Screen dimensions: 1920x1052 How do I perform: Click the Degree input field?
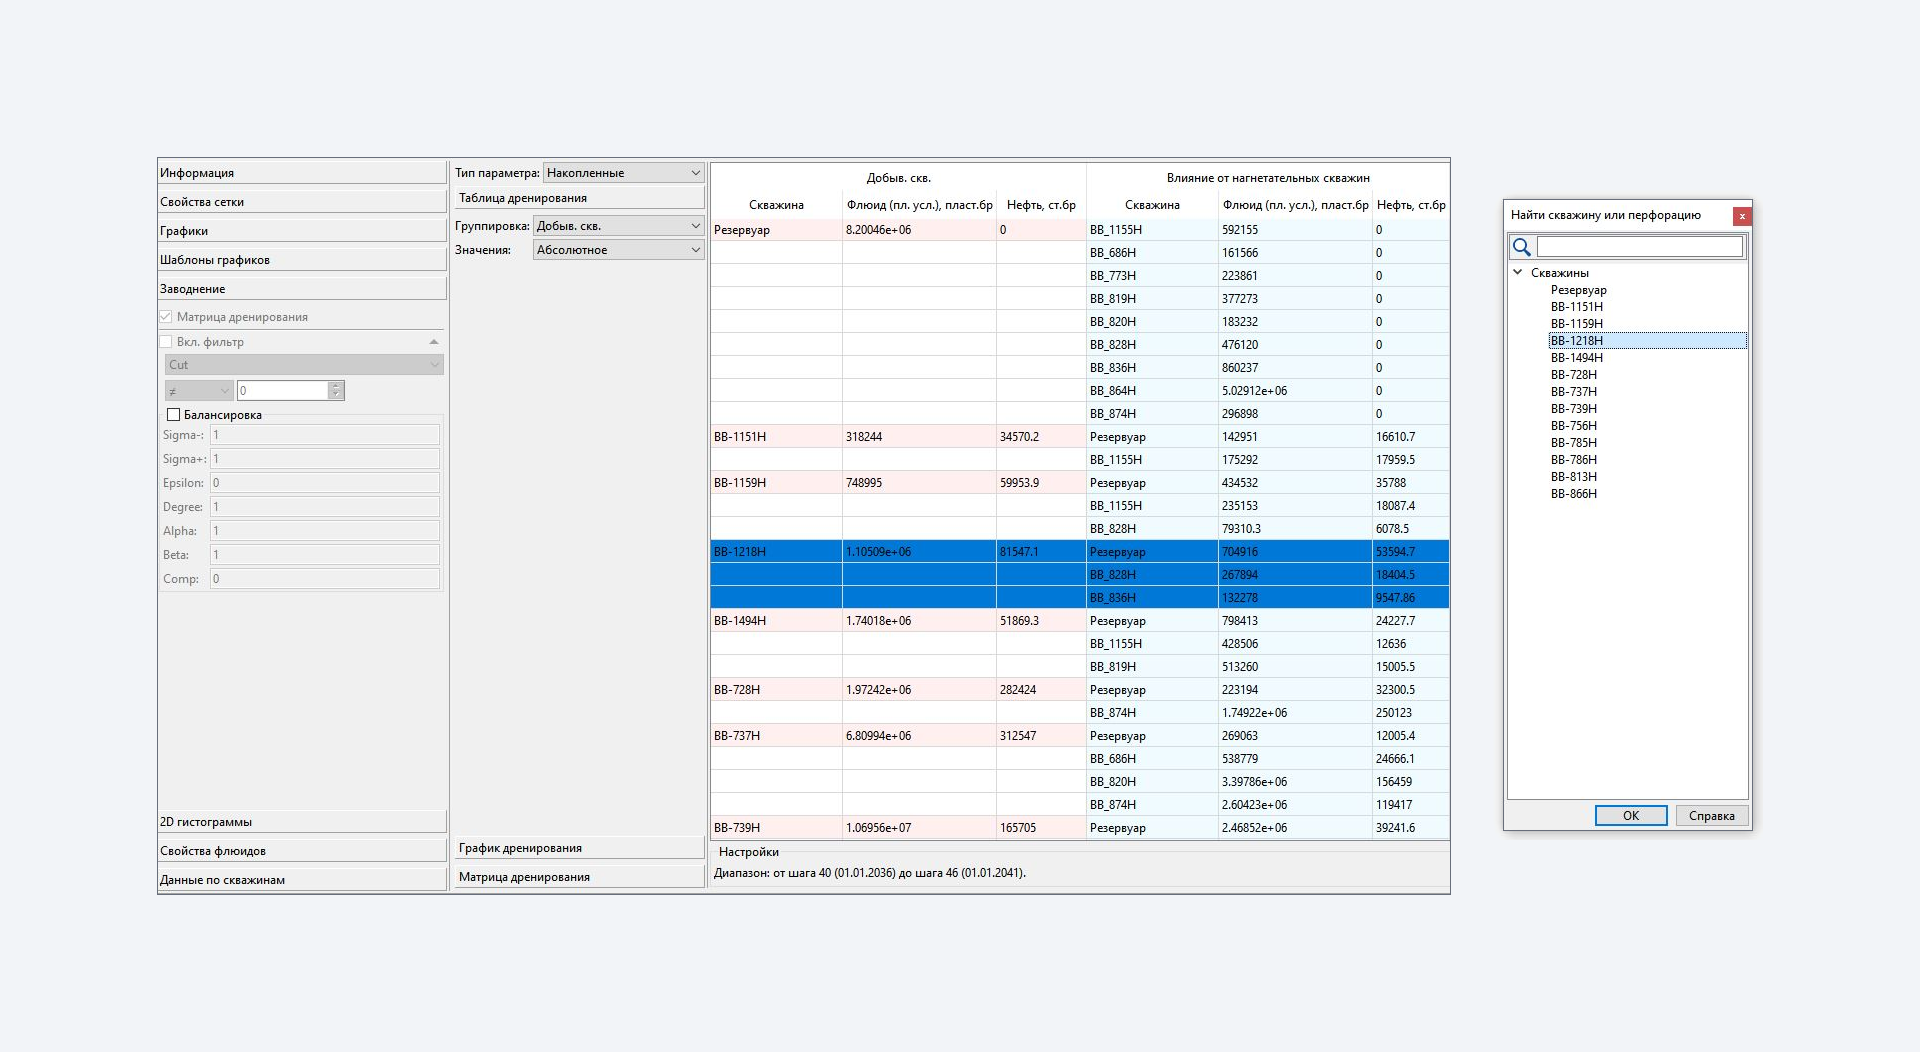(325, 507)
